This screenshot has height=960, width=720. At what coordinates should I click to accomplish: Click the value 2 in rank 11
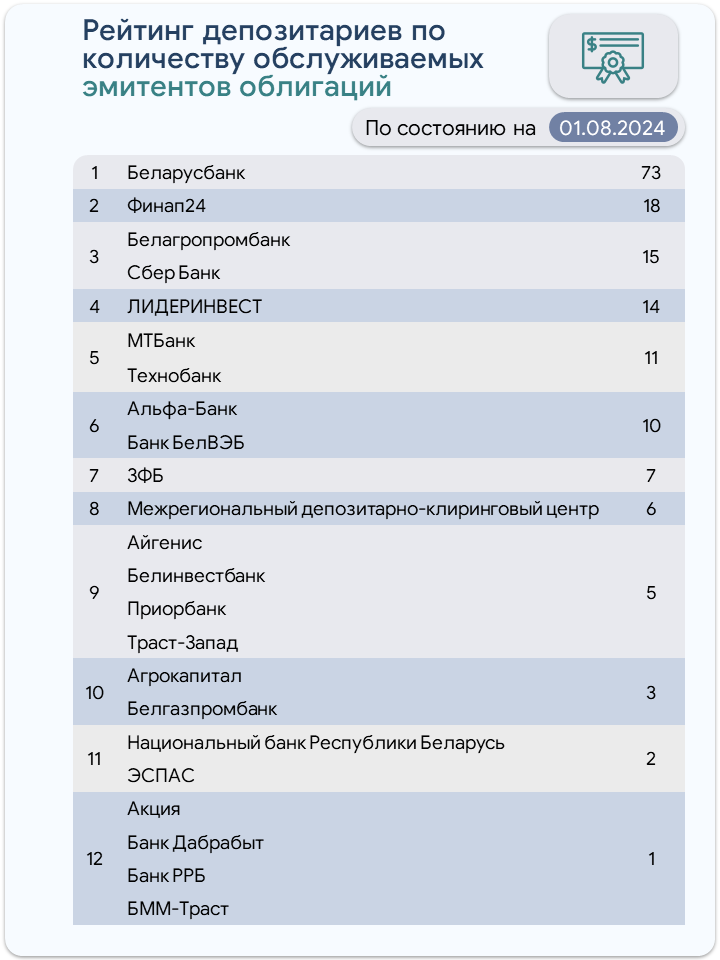pos(651,759)
